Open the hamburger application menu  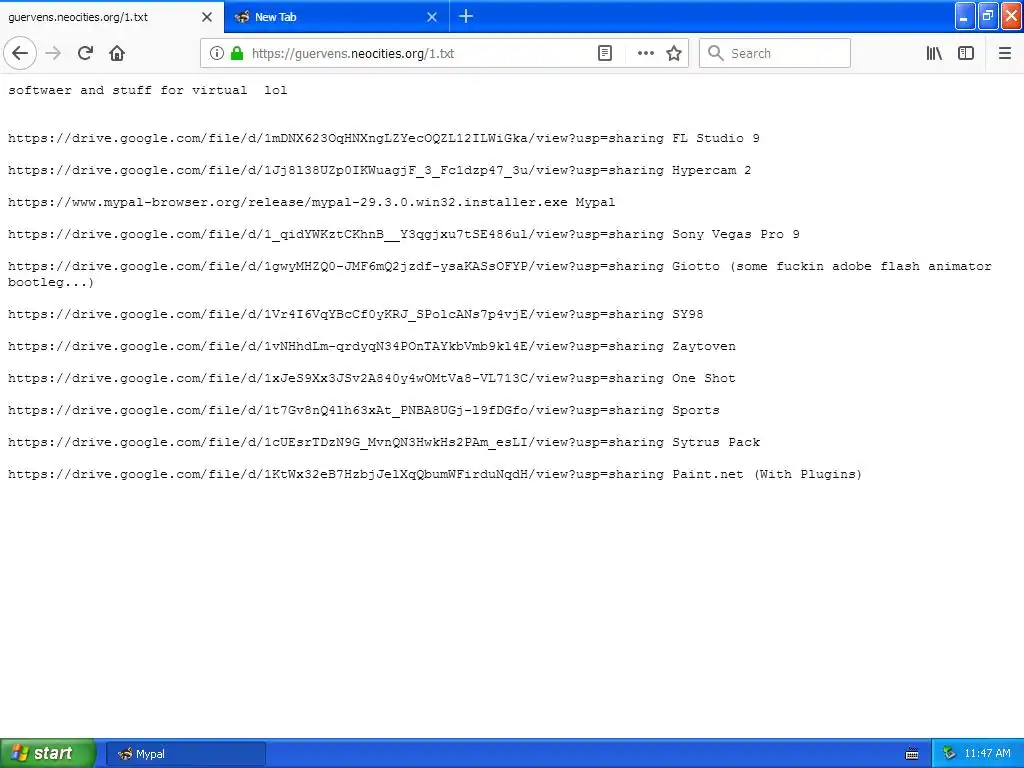pos(1004,53)
